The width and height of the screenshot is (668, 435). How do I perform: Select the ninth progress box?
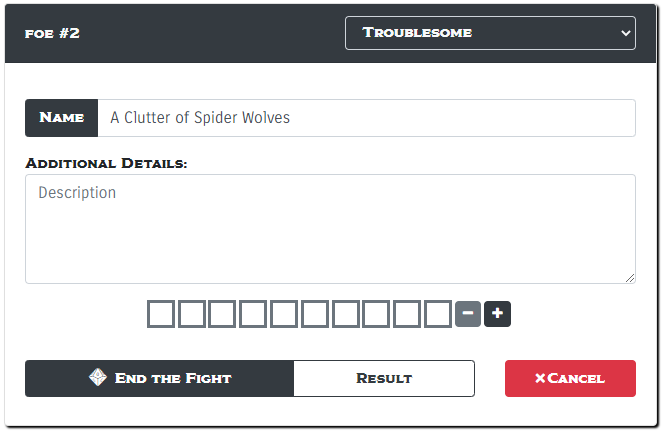click(408, 314)
